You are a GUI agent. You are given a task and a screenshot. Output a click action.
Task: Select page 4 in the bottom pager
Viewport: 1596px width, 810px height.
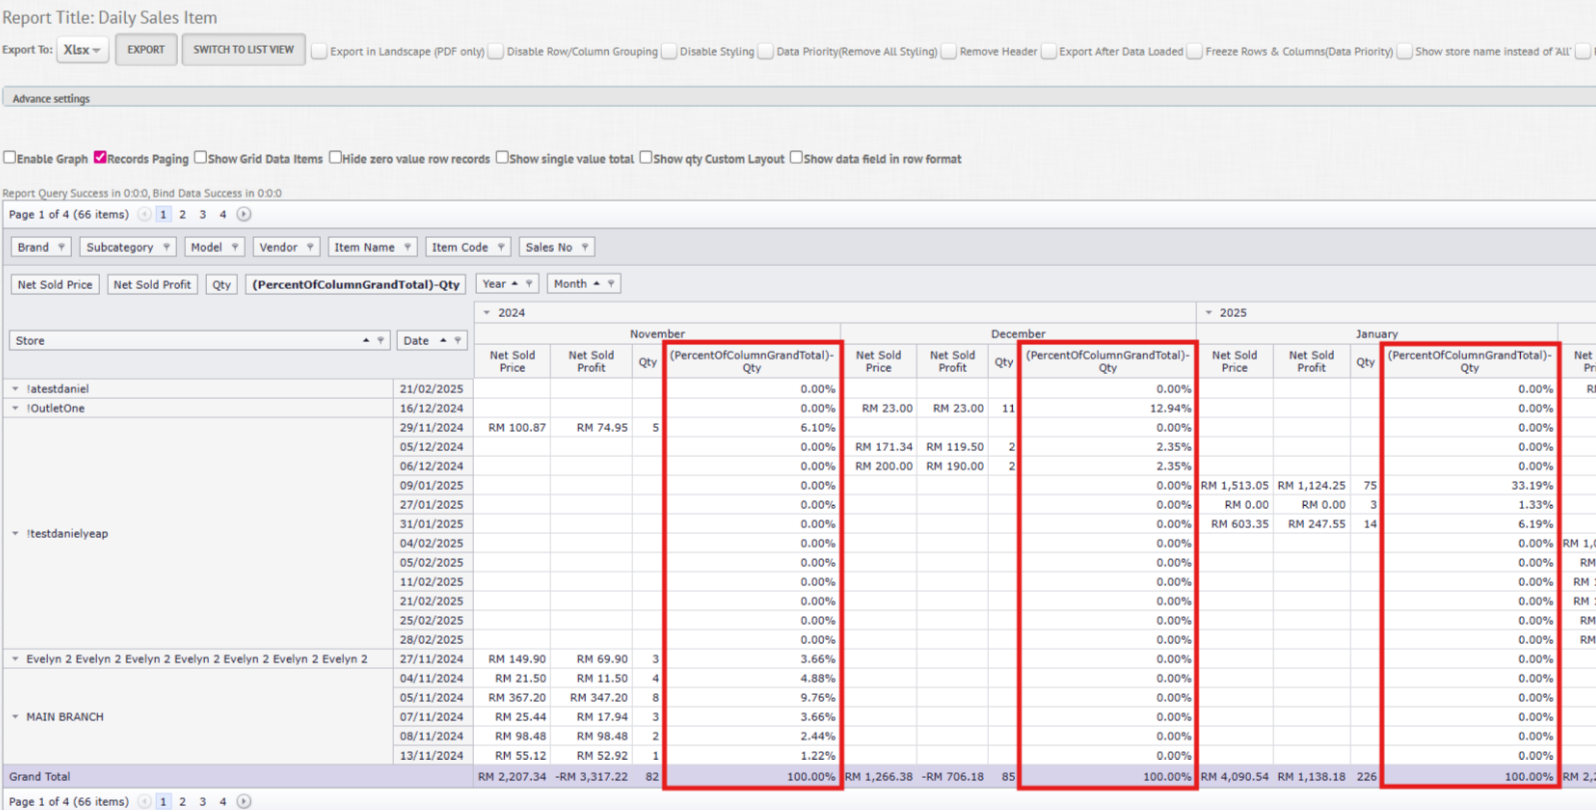(223, 801)
